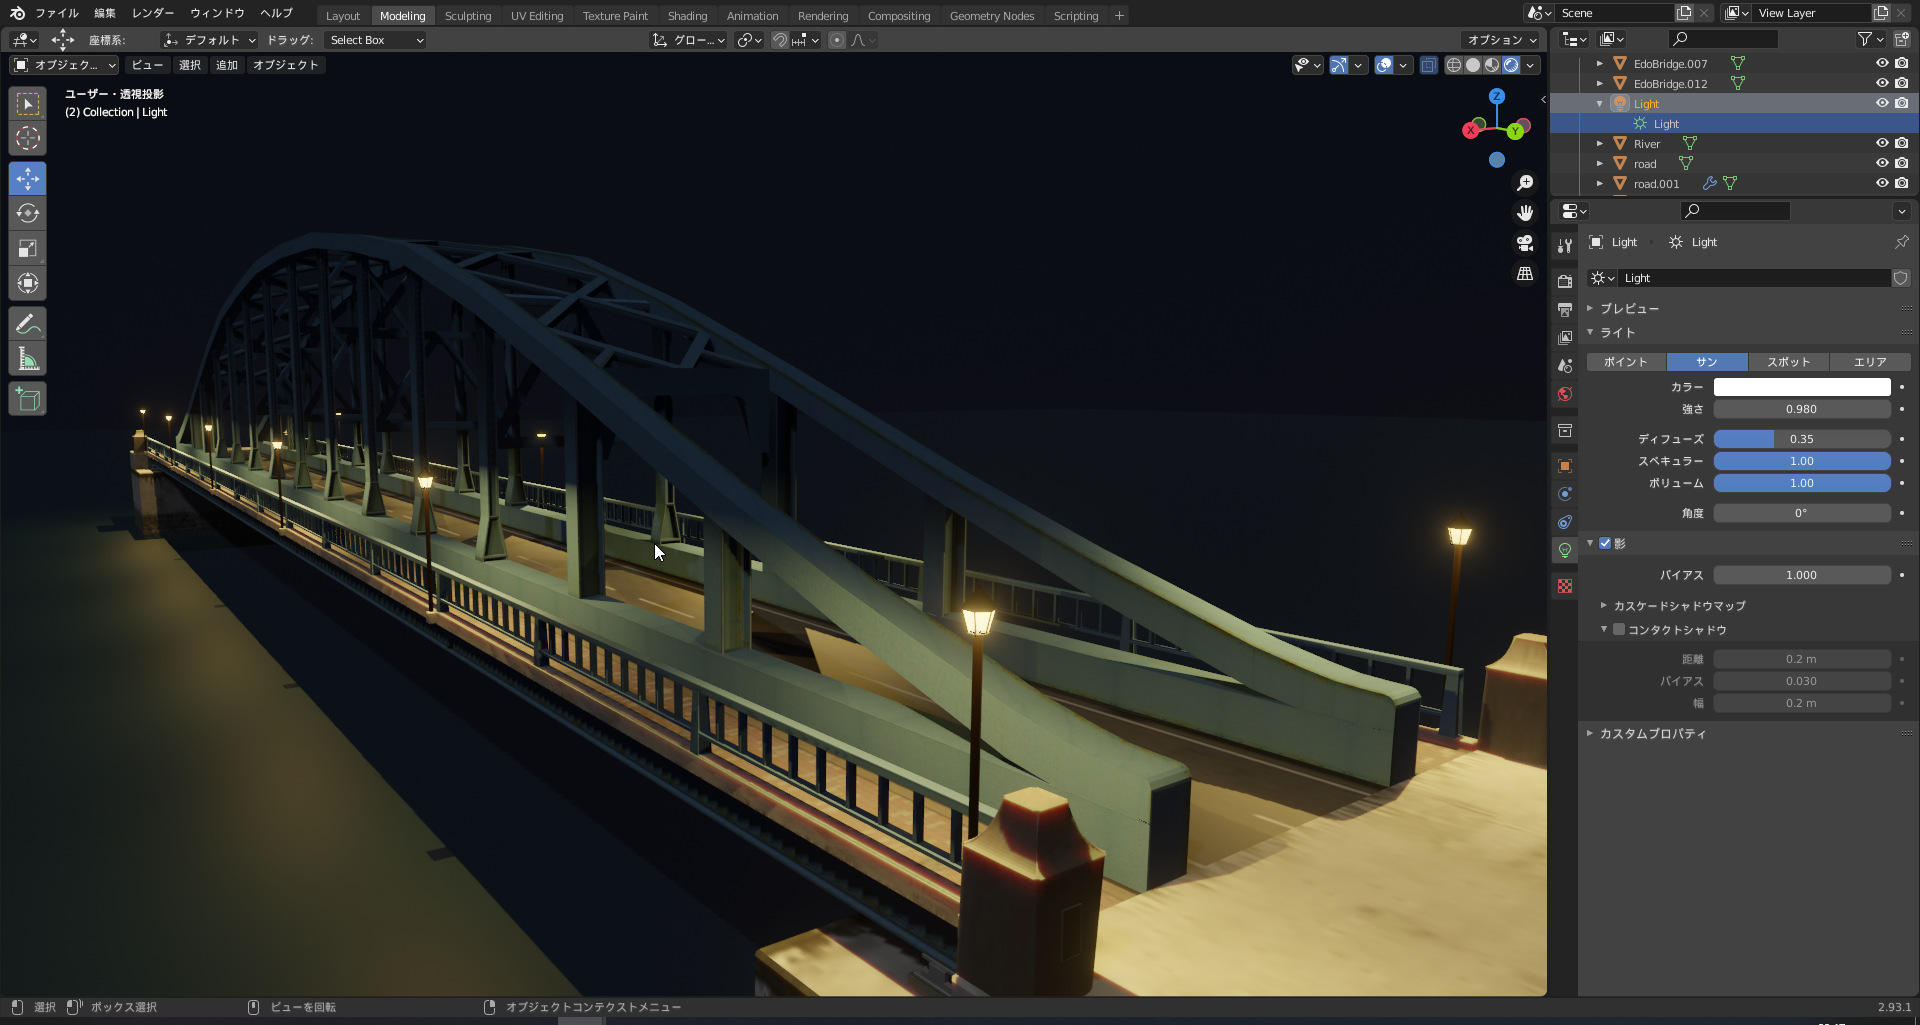Image resolution: width=1920 pixels, height=1025 pixels.
Task: Expand the Custom Properties panel
Action: point(1652,733)
